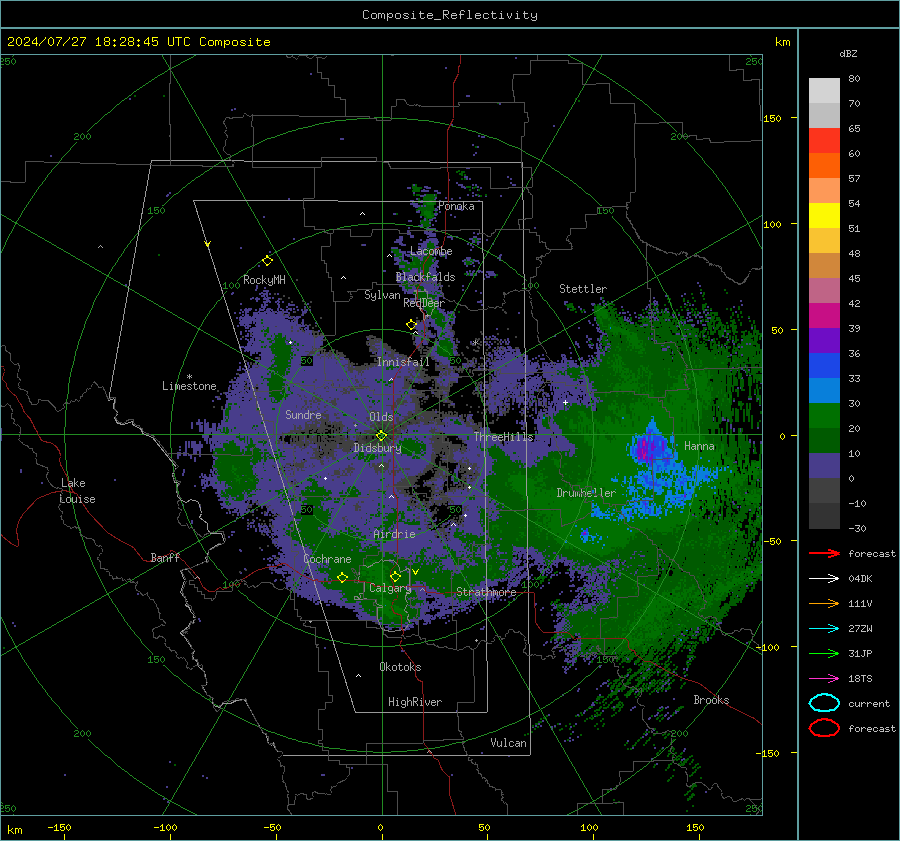The height and width of the screenshot is (841, 900).
Task: Select the Drumheller label on map
Action: point(586,493)
